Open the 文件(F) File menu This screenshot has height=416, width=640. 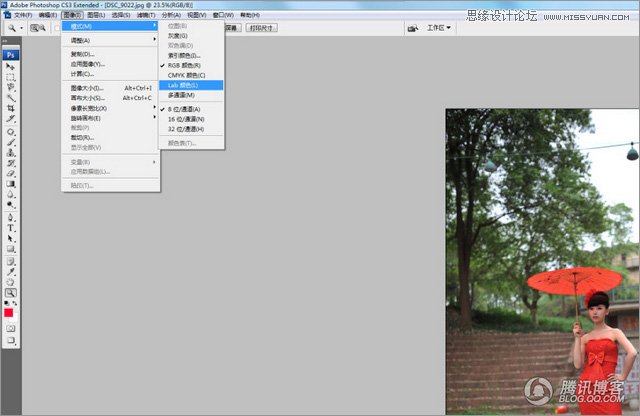(23, 15)
